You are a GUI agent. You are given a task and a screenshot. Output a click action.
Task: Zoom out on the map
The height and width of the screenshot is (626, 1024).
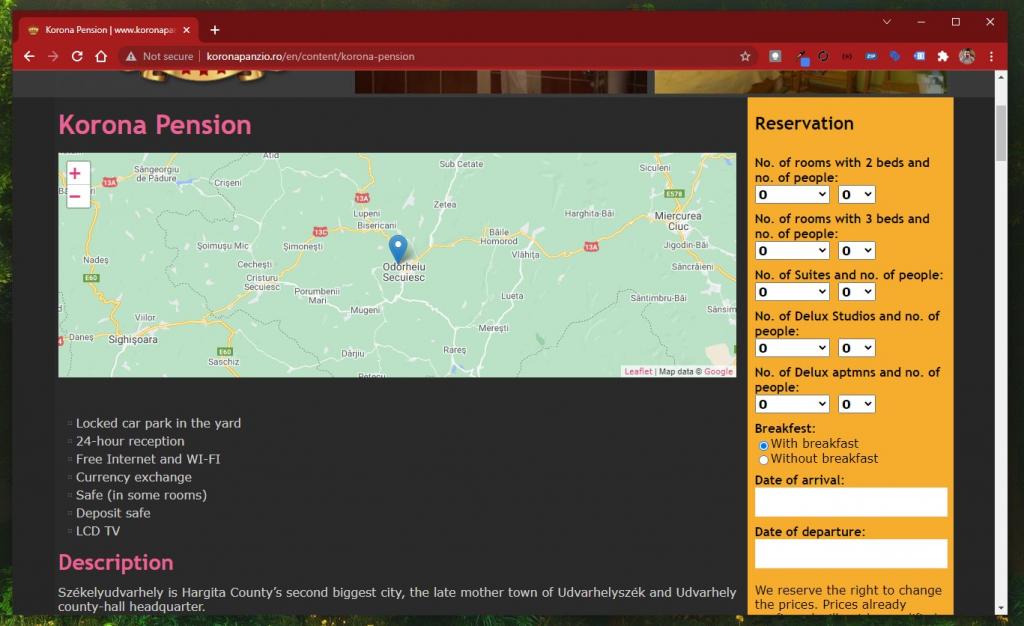(x=75, y=197)
